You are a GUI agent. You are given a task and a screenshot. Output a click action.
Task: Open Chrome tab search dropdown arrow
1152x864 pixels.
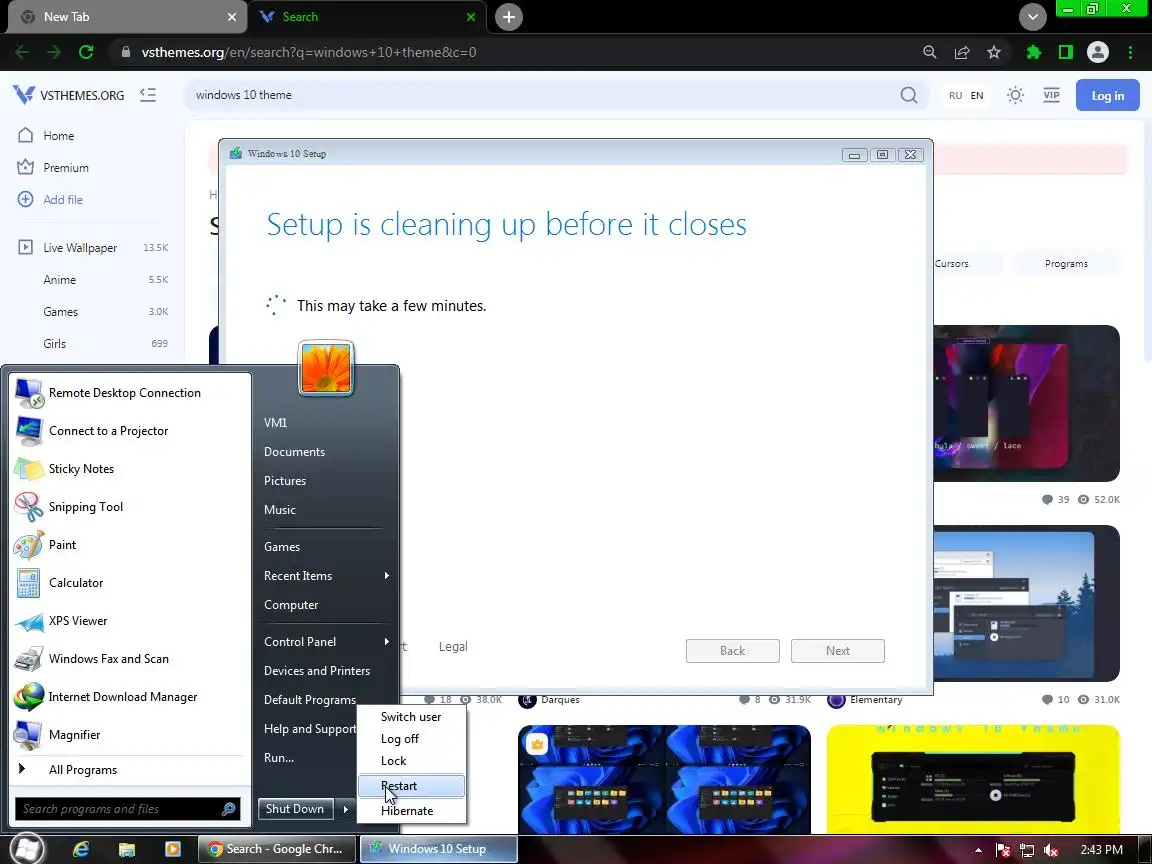pos(1032,16)
